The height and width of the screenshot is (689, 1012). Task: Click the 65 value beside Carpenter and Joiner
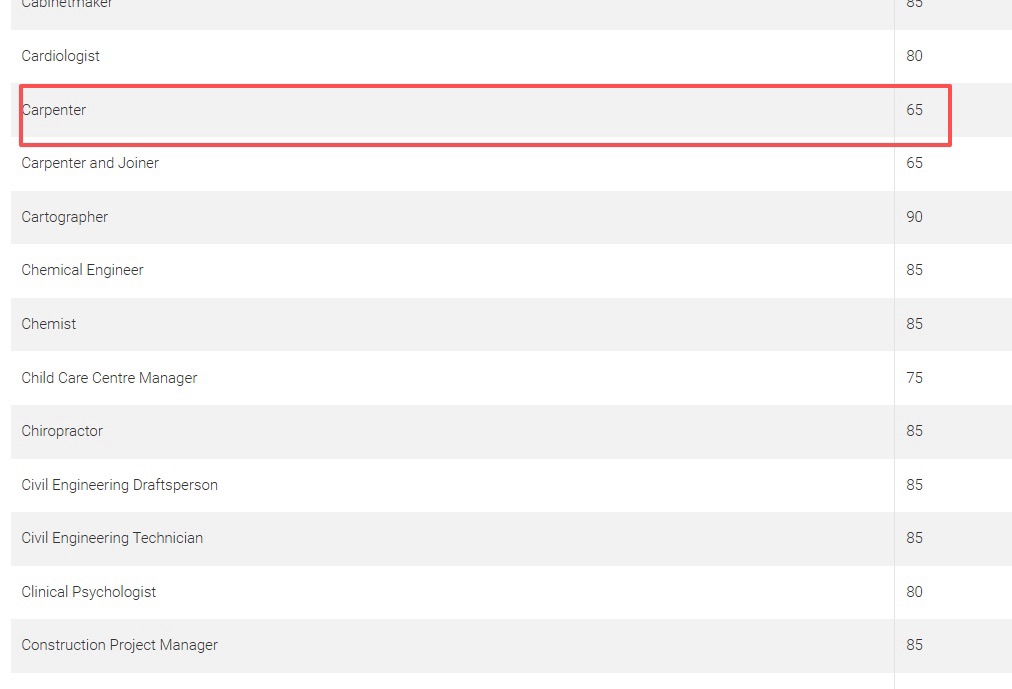[914, 163]
